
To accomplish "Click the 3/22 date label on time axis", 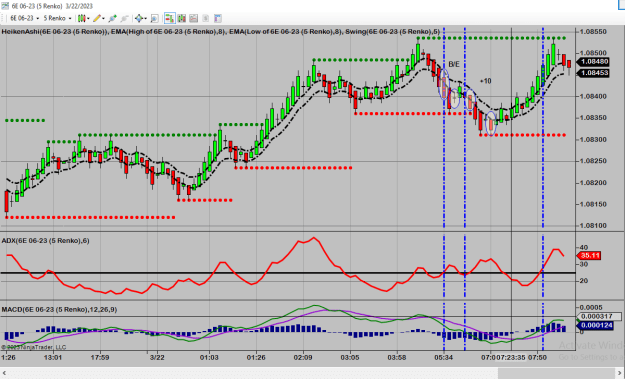I will [x=157, y=357].
